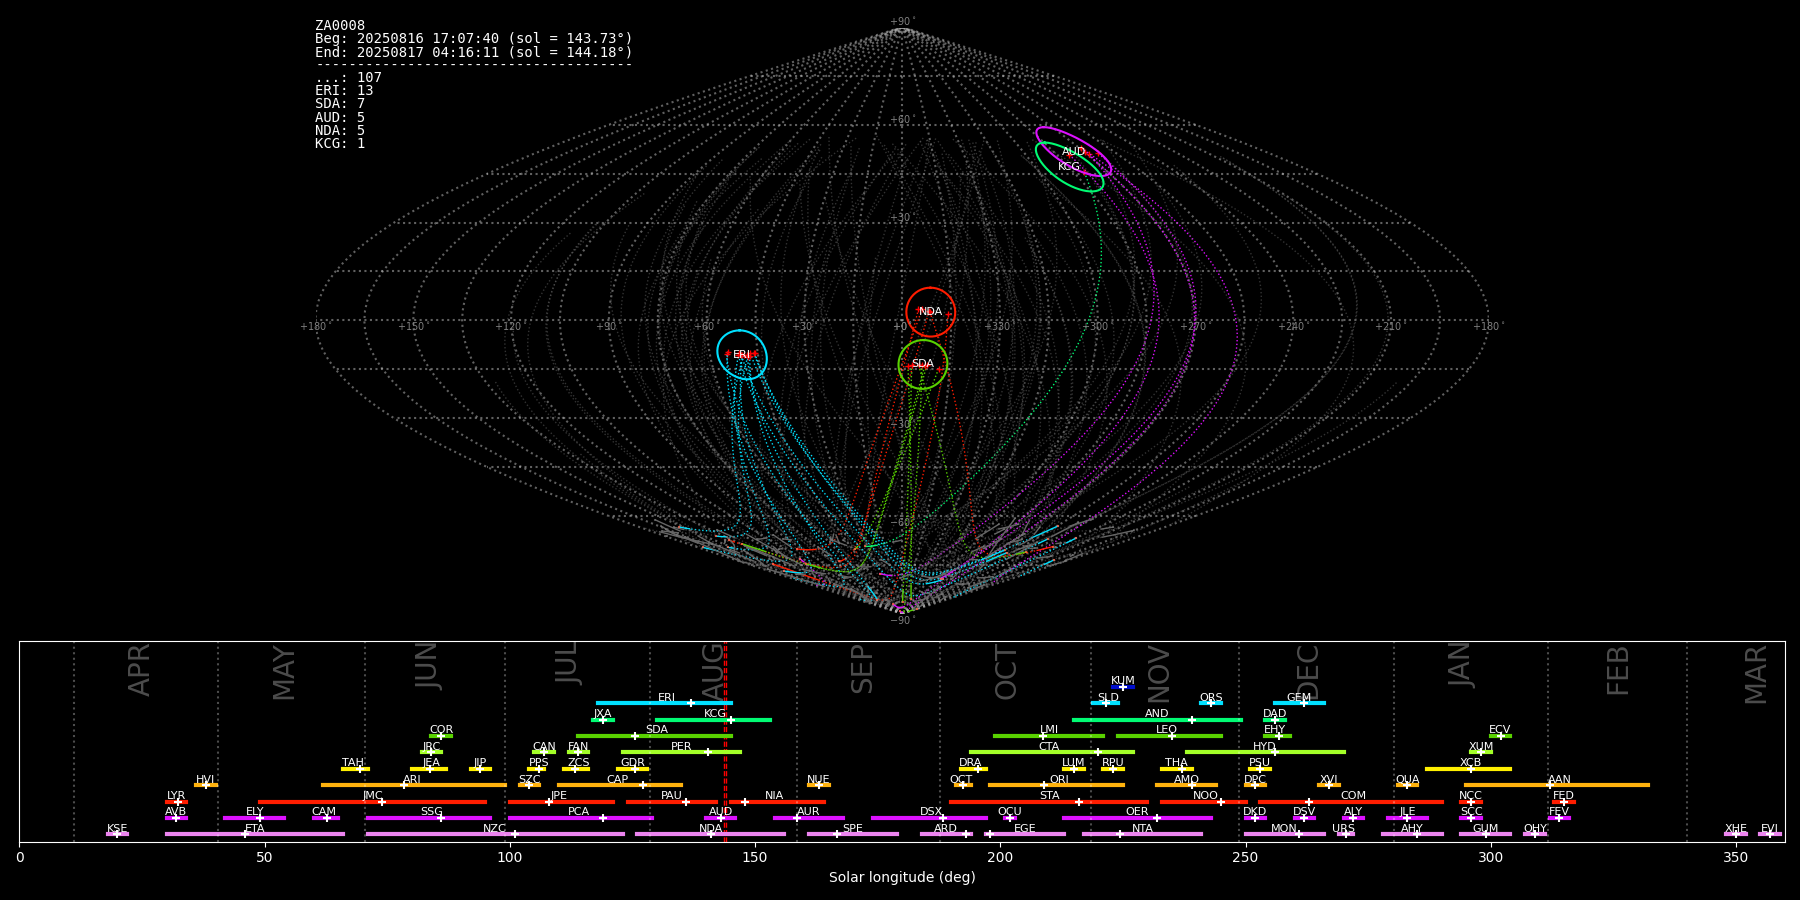The height and width of the screenshot is (900, 1800).
Task: Click the DRA yellow timeline bar
Action: (x=973, y=769)
